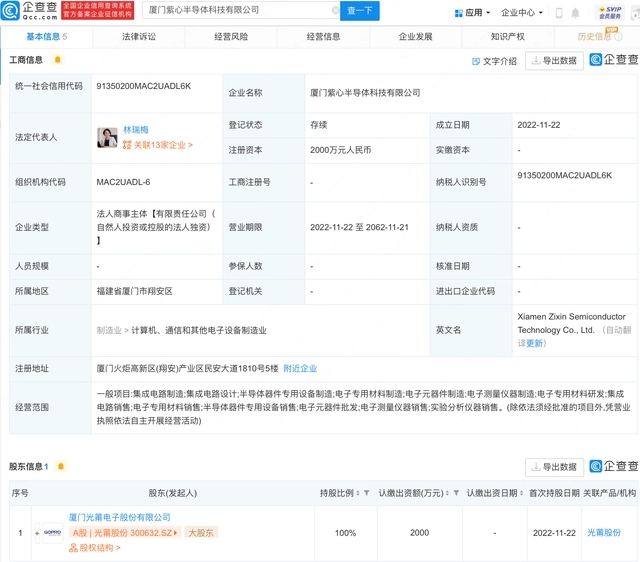Open the 应用 dropdown menu
Screen dimensions: 640x562
(x=472, y=13)
